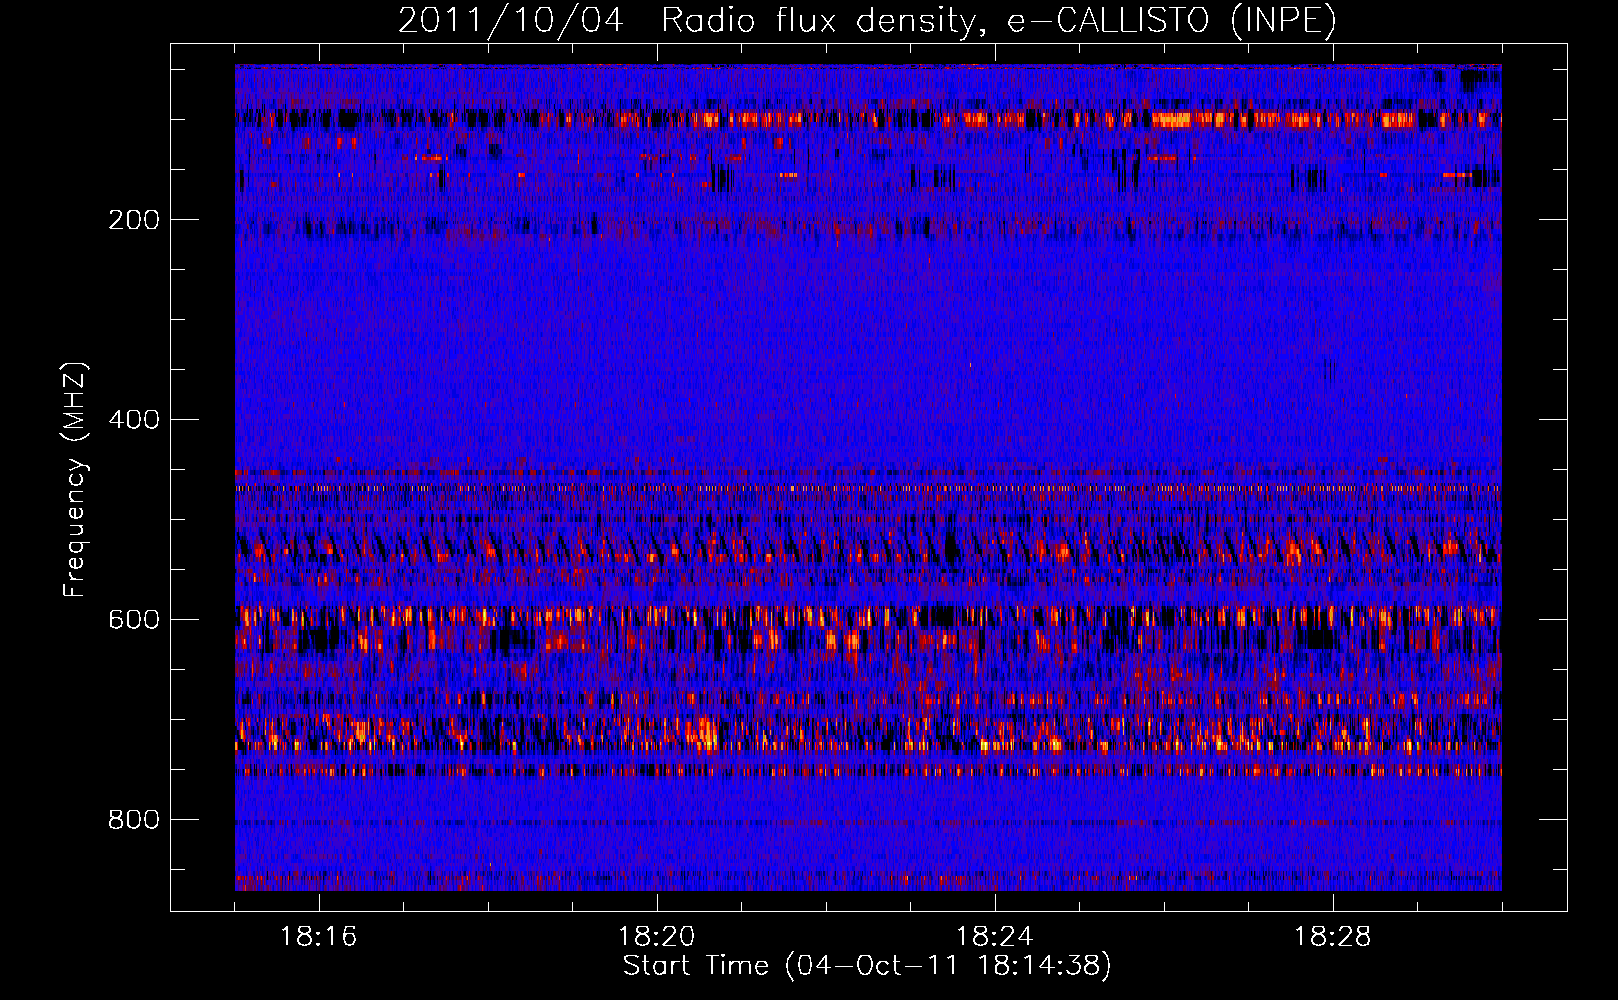Click the '600' frequency tick label
Screen dimensions: 1618x1000
pos(134,620)
